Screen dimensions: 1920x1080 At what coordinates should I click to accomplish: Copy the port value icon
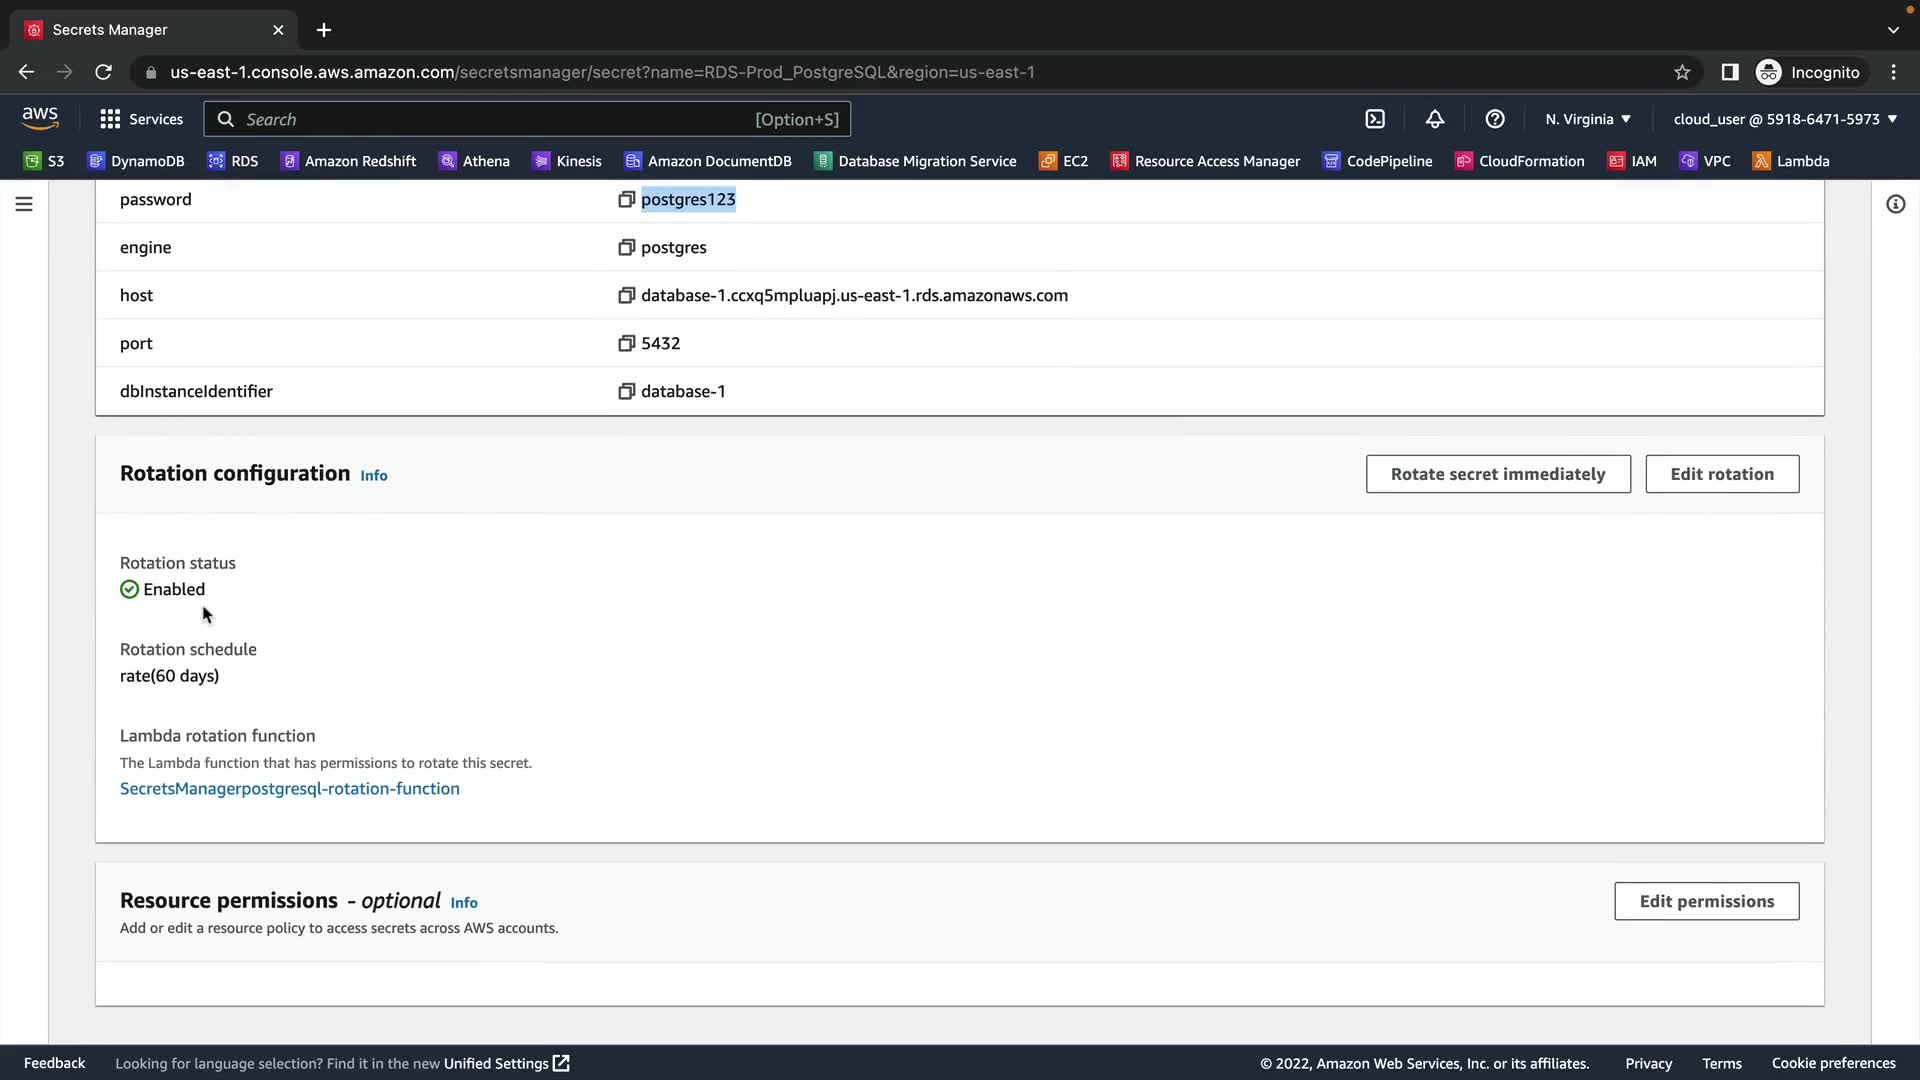coord(626,343)
